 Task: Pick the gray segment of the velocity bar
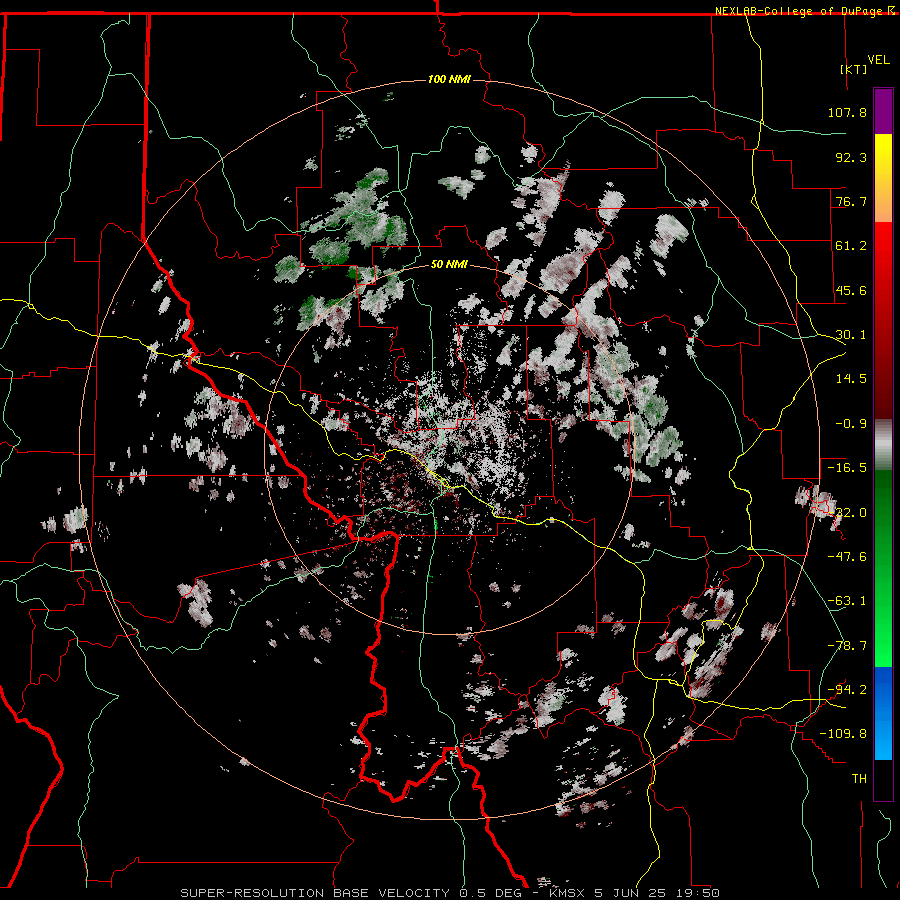(883, 445)
